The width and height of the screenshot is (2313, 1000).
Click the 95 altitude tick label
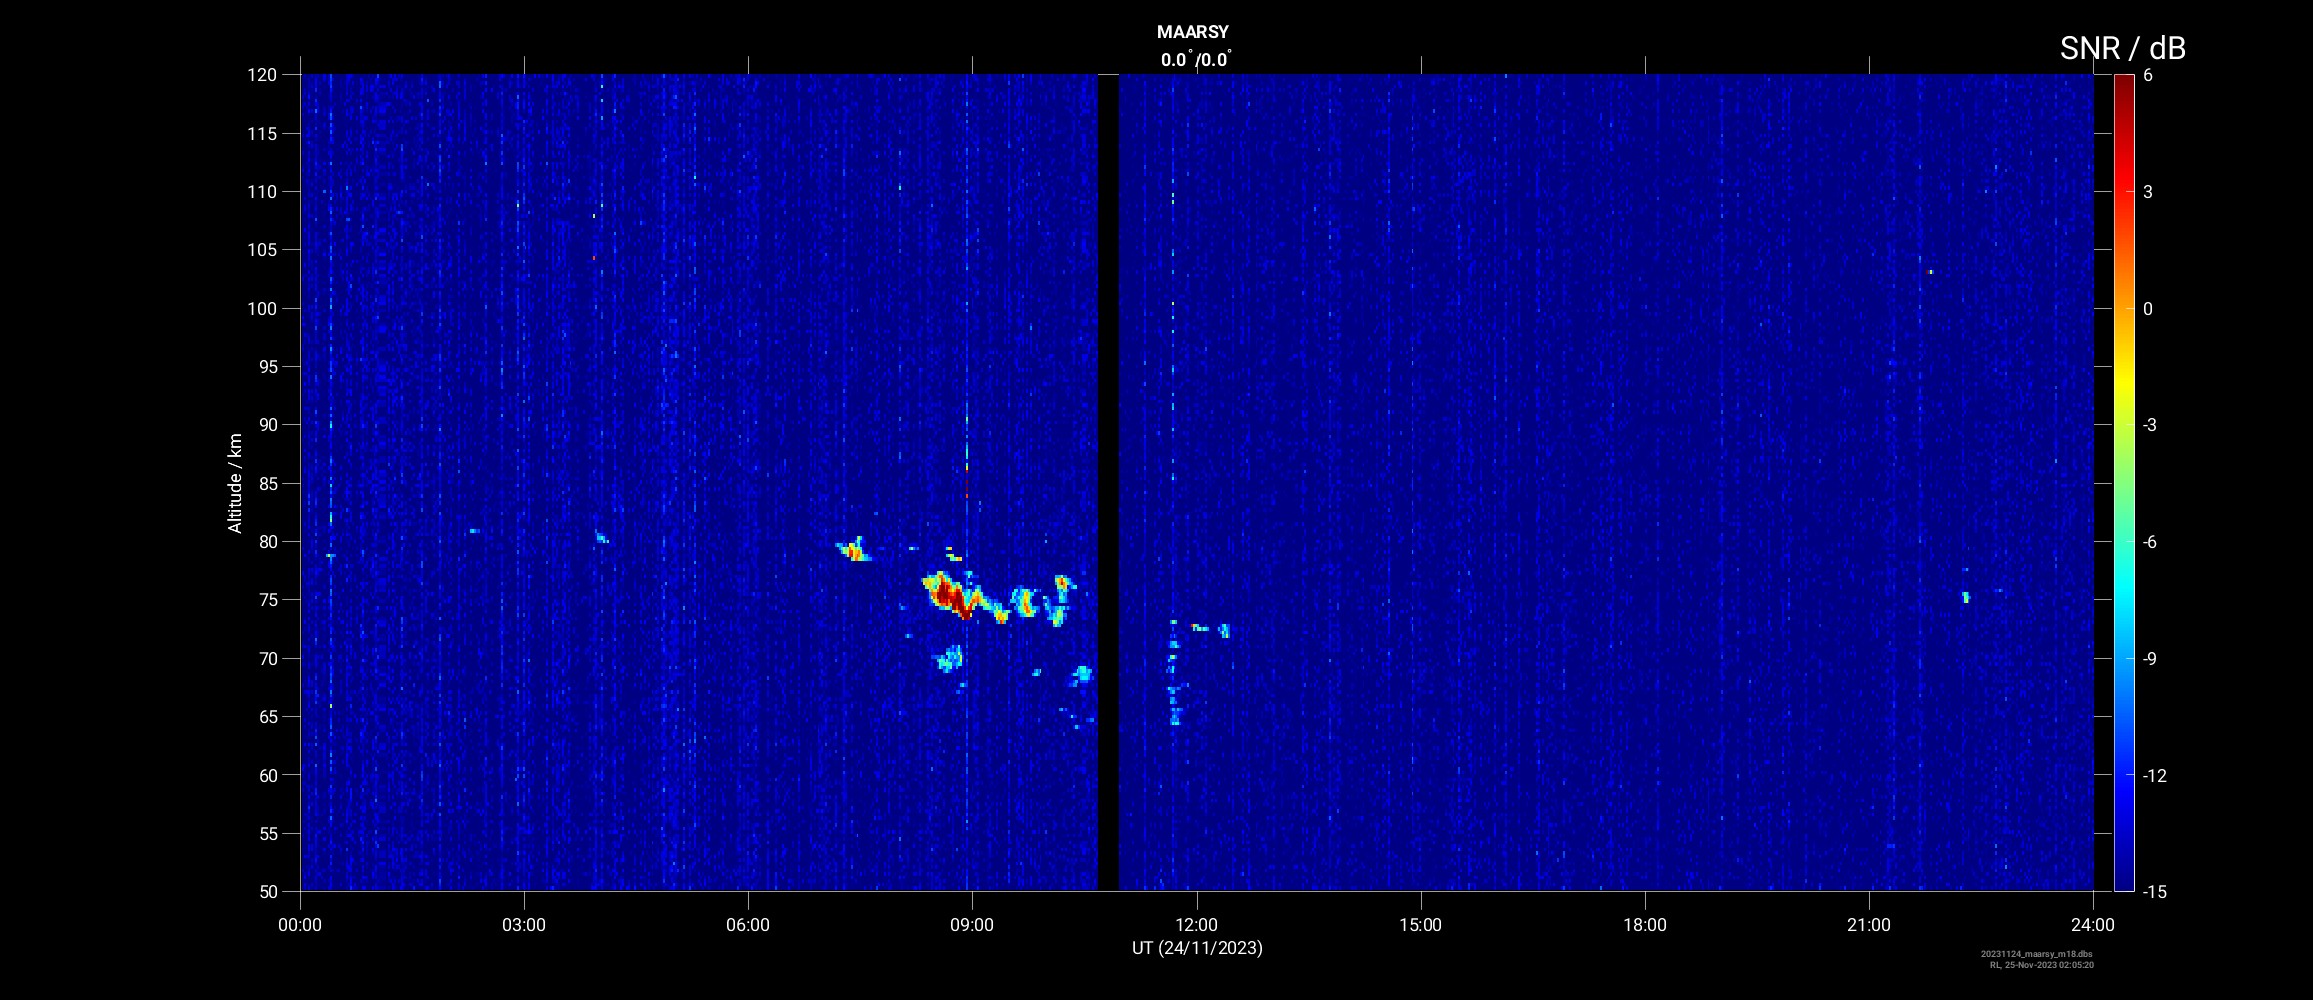coord(267,366)
